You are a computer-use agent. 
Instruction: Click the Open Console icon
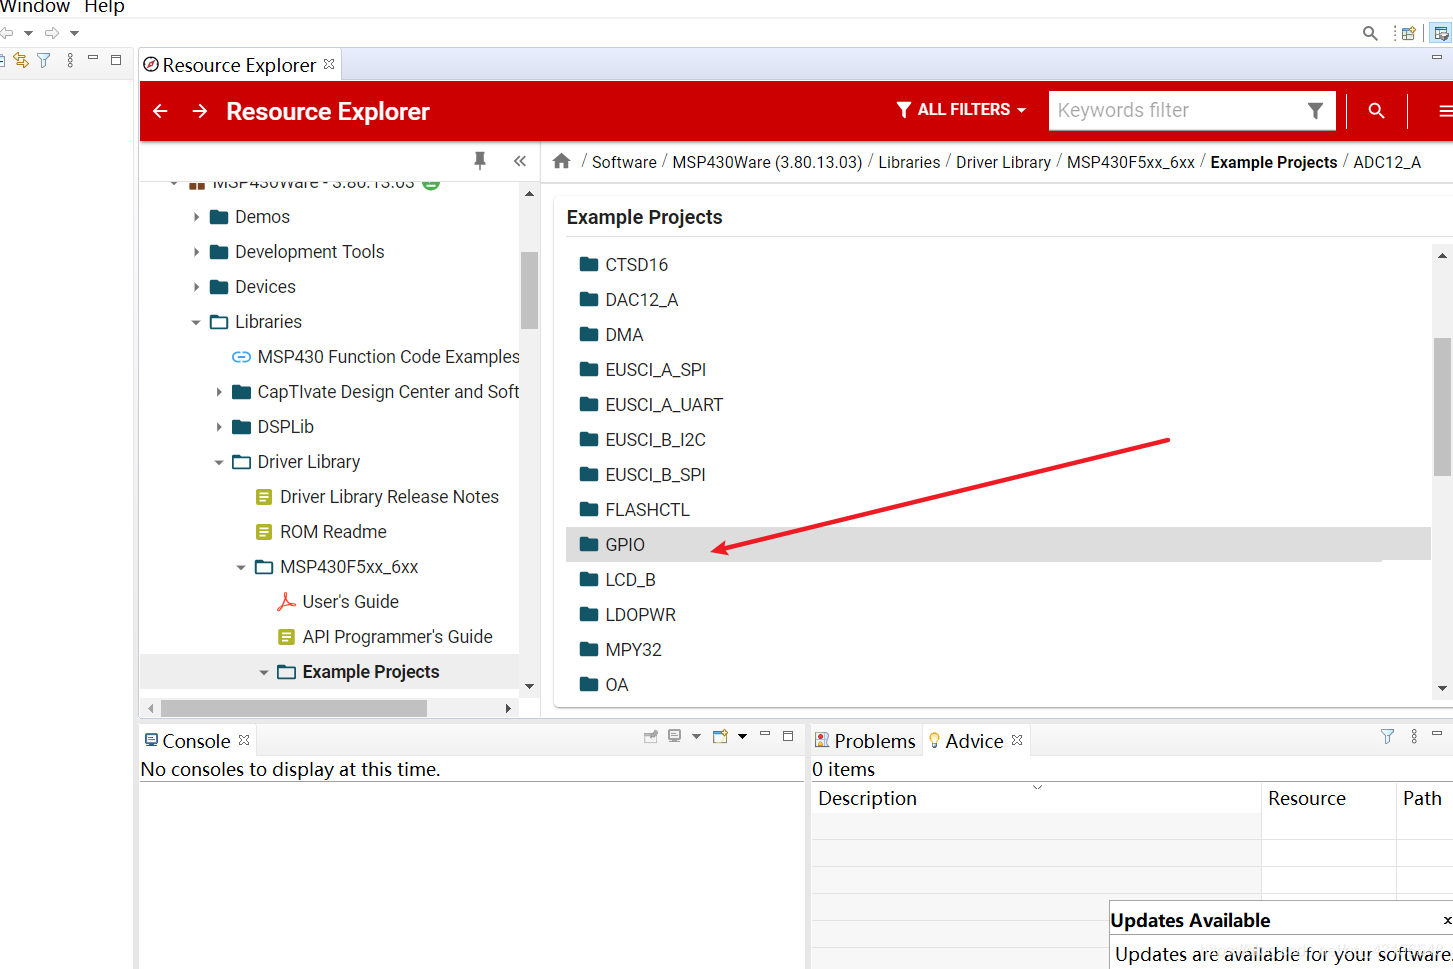pyautogui.click(x=720, y=736)
